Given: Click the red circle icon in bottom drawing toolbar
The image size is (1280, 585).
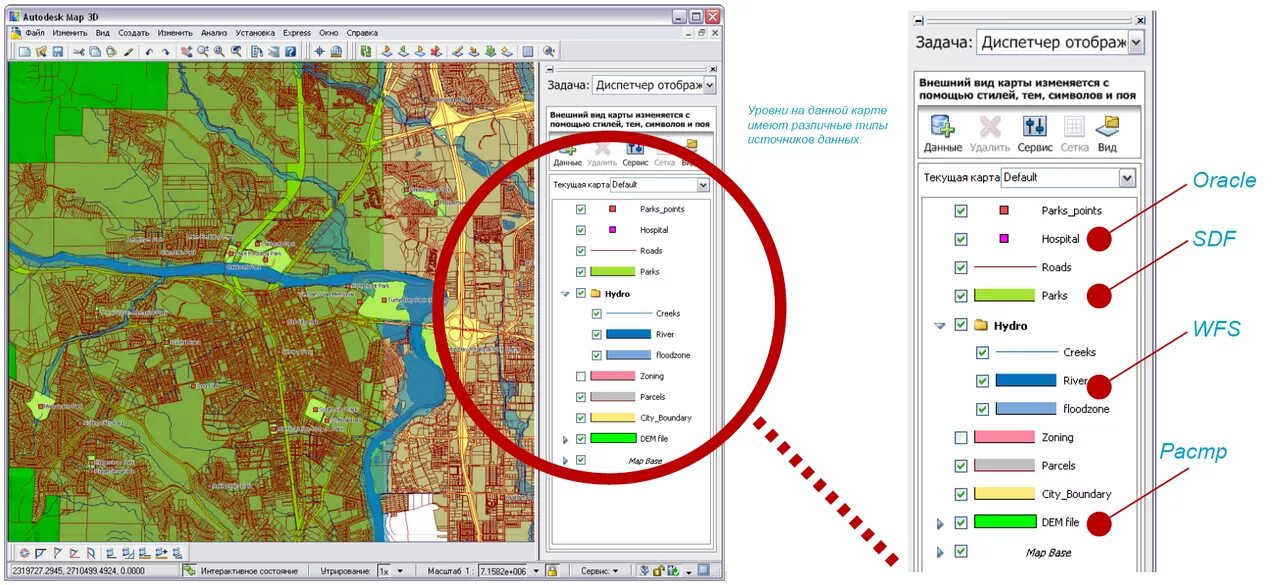Looking at the screenshot, I should tap(24, 552).
